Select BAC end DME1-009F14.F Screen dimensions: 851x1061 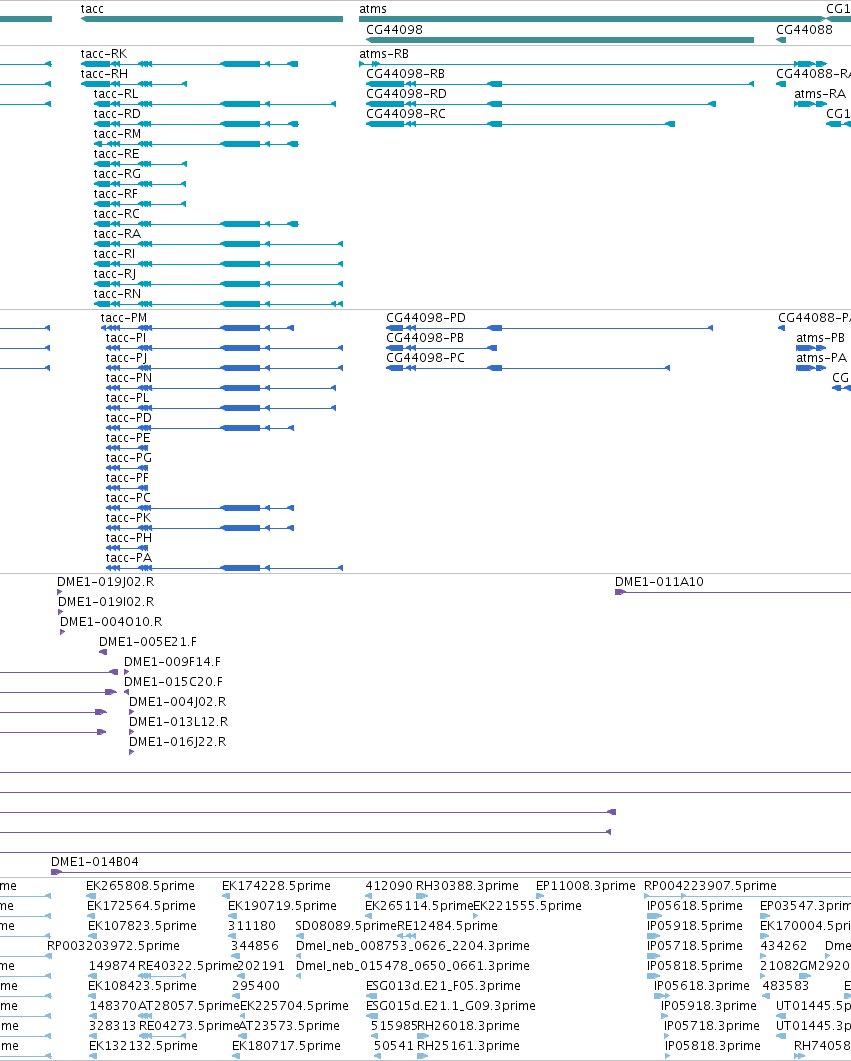[126, 672]
